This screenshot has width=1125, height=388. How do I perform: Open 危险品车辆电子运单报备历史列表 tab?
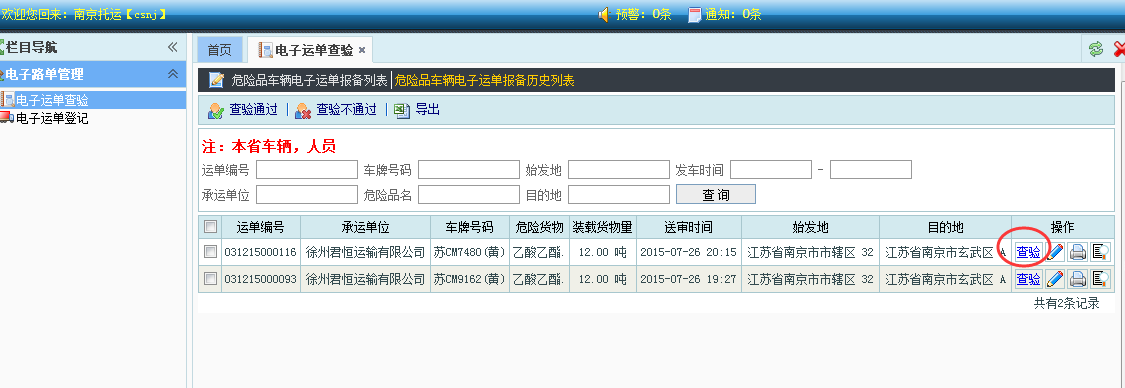point(485,80)
